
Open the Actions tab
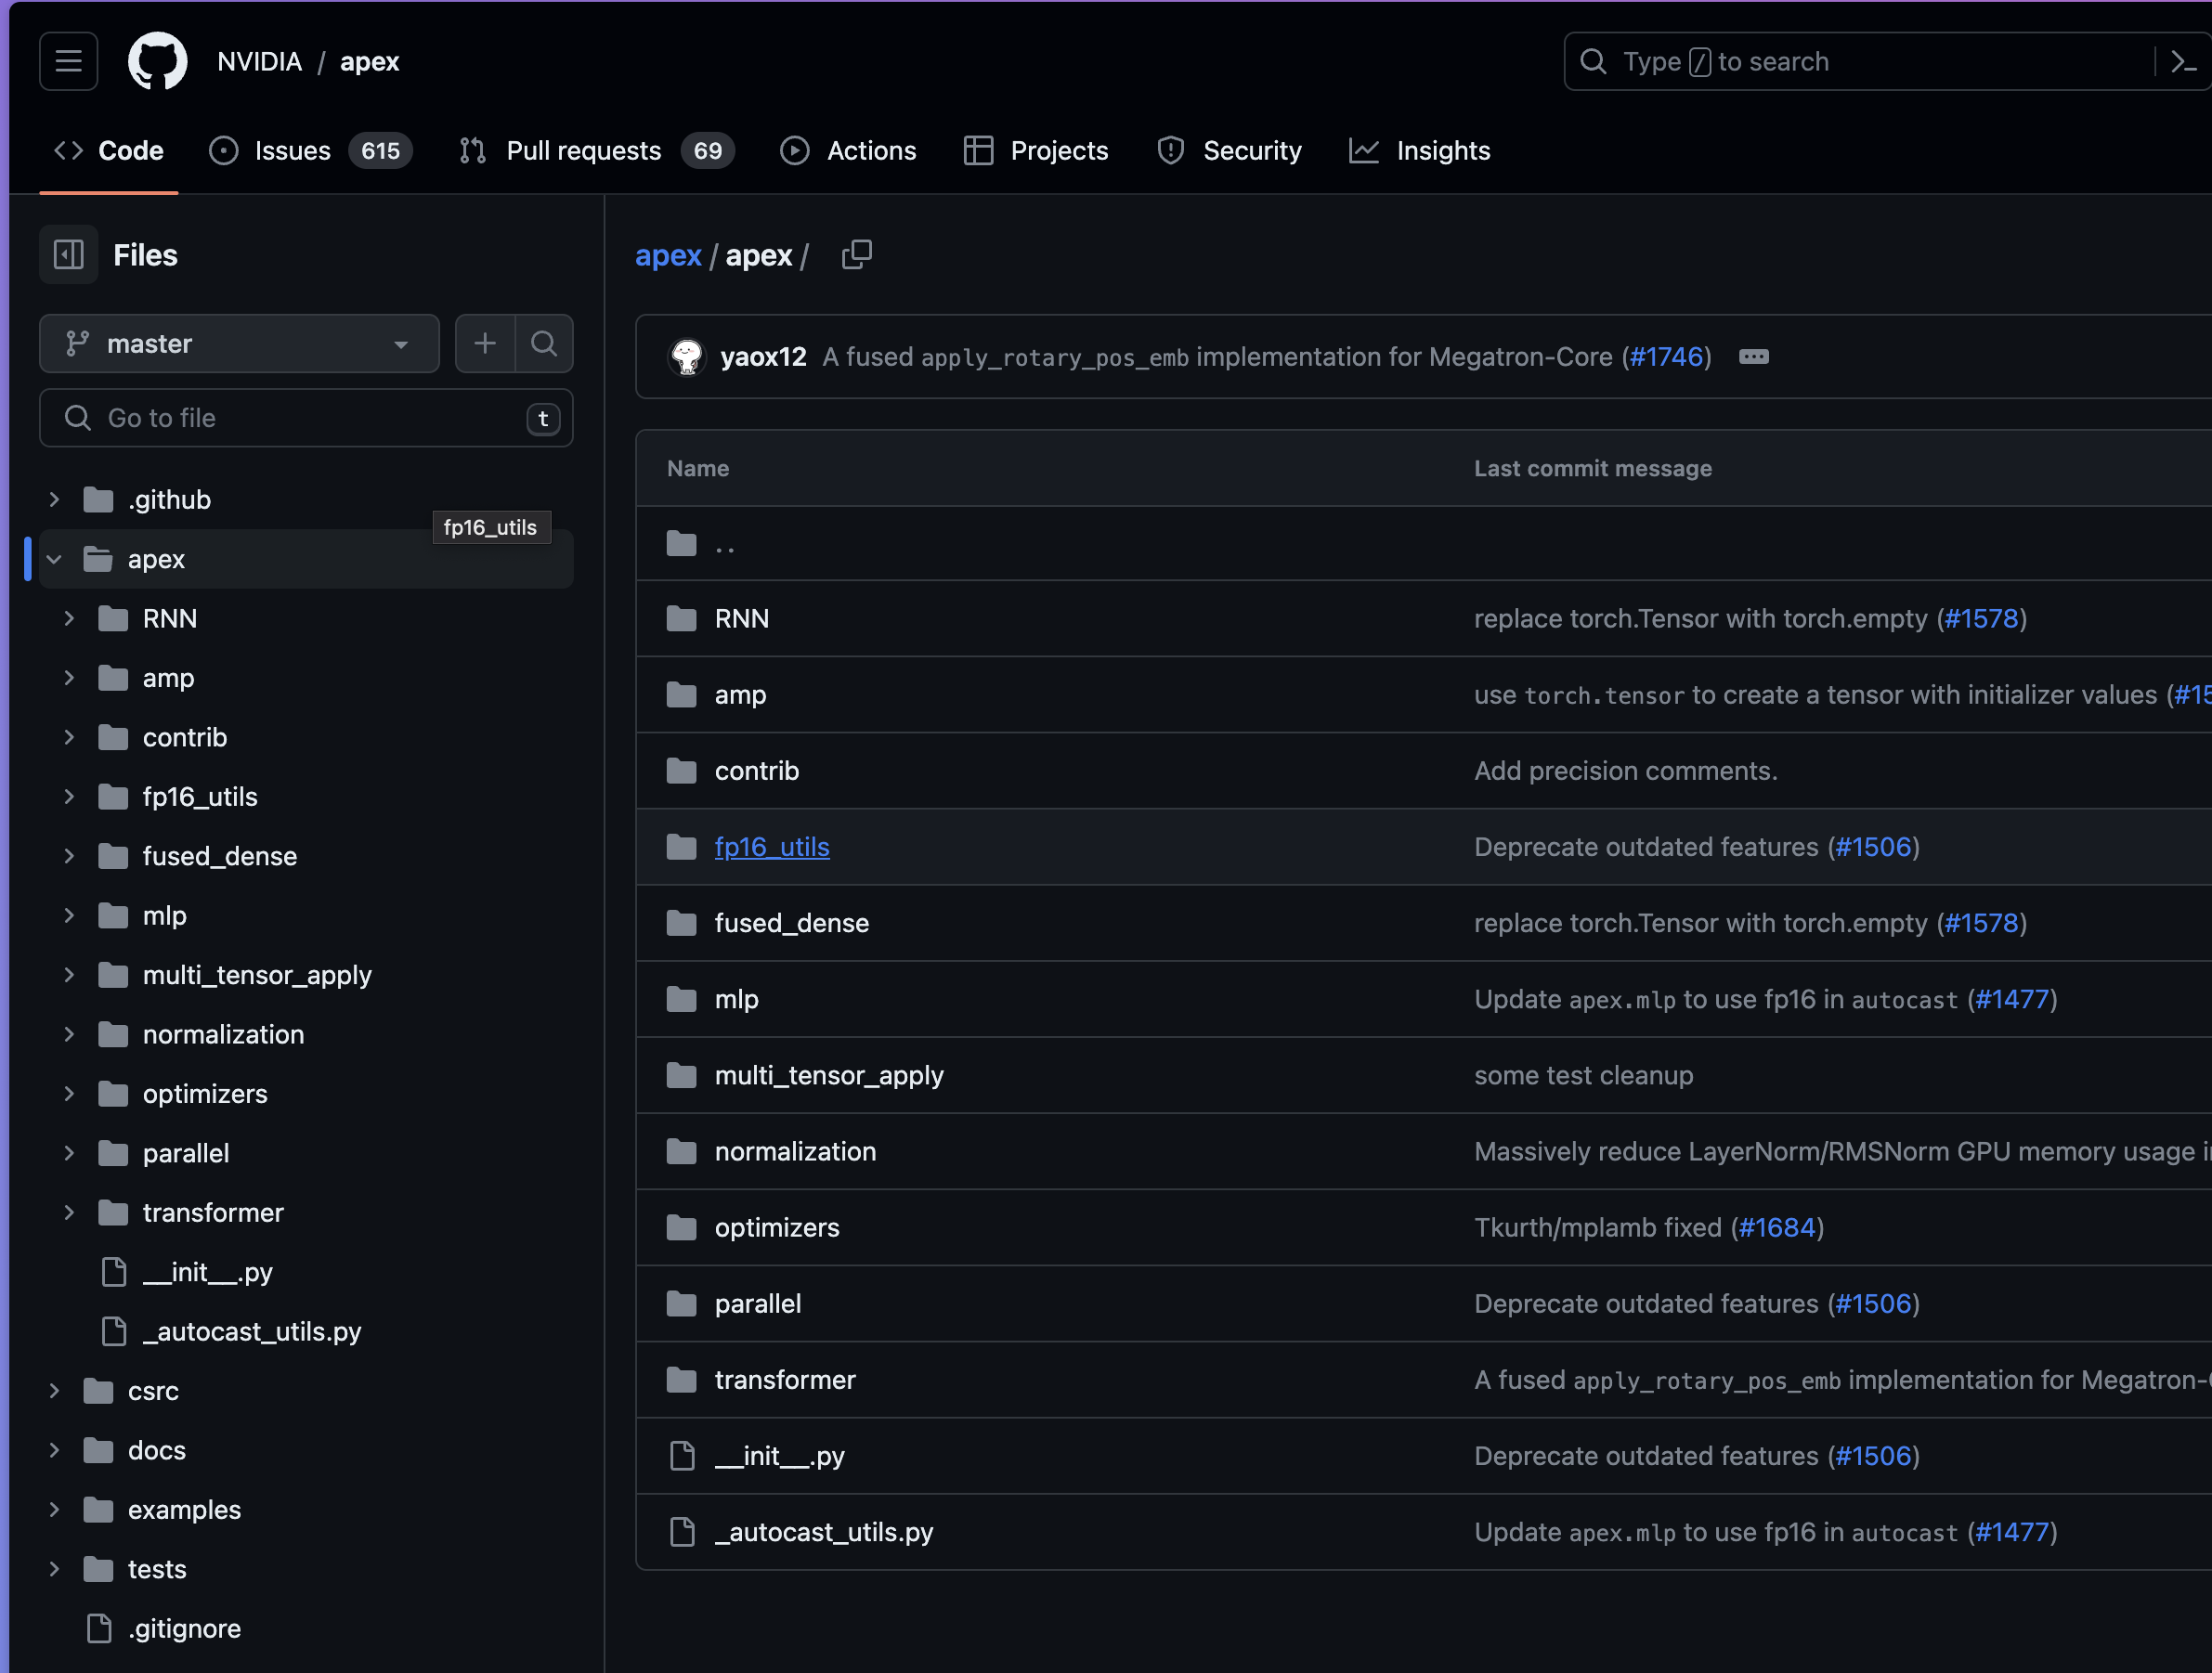(x=848, y=151)
